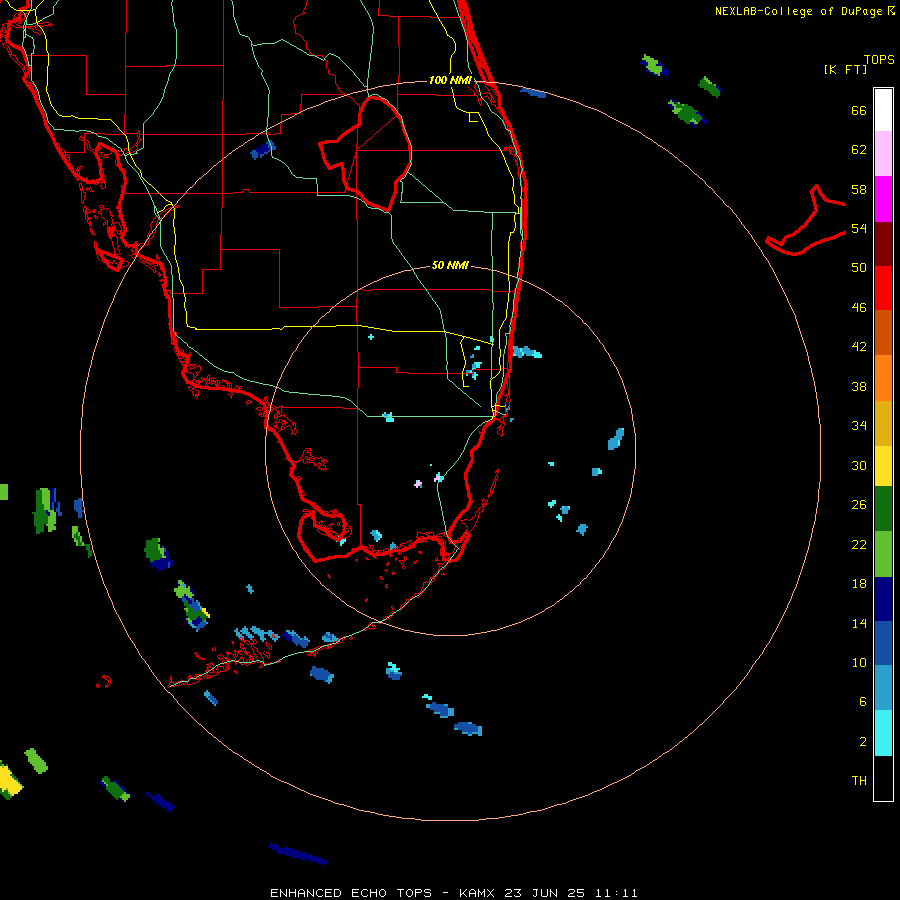This screenshot has height=900, width=900.
Task: Click the legend value 34
Action: click(x=859, y=426)
